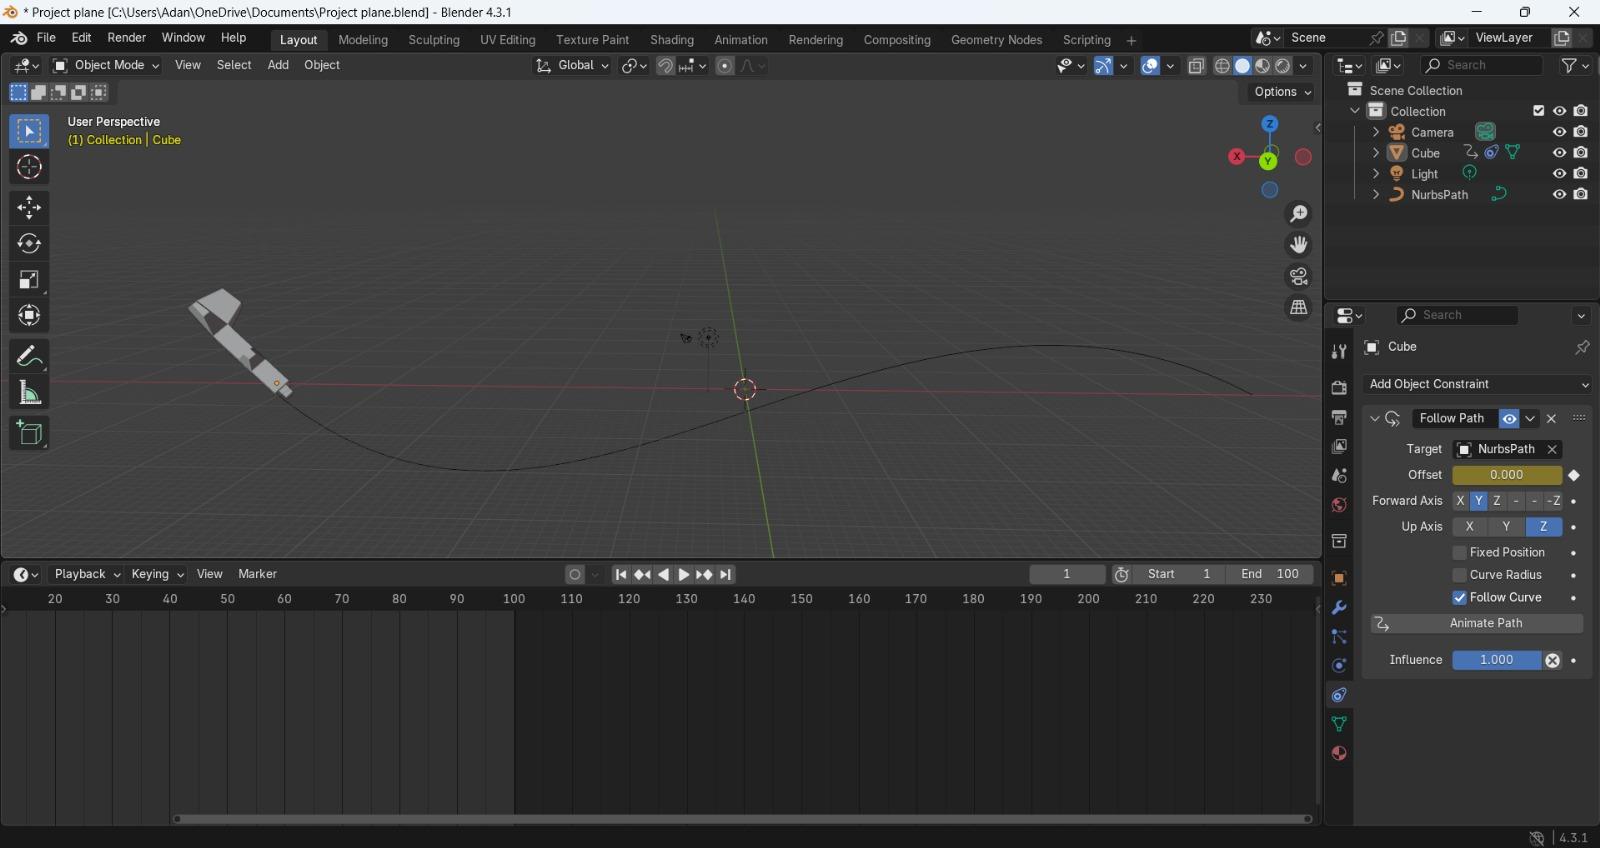Open the Object properties tab
This screenshot has height=848, width=1600.
1339,578
